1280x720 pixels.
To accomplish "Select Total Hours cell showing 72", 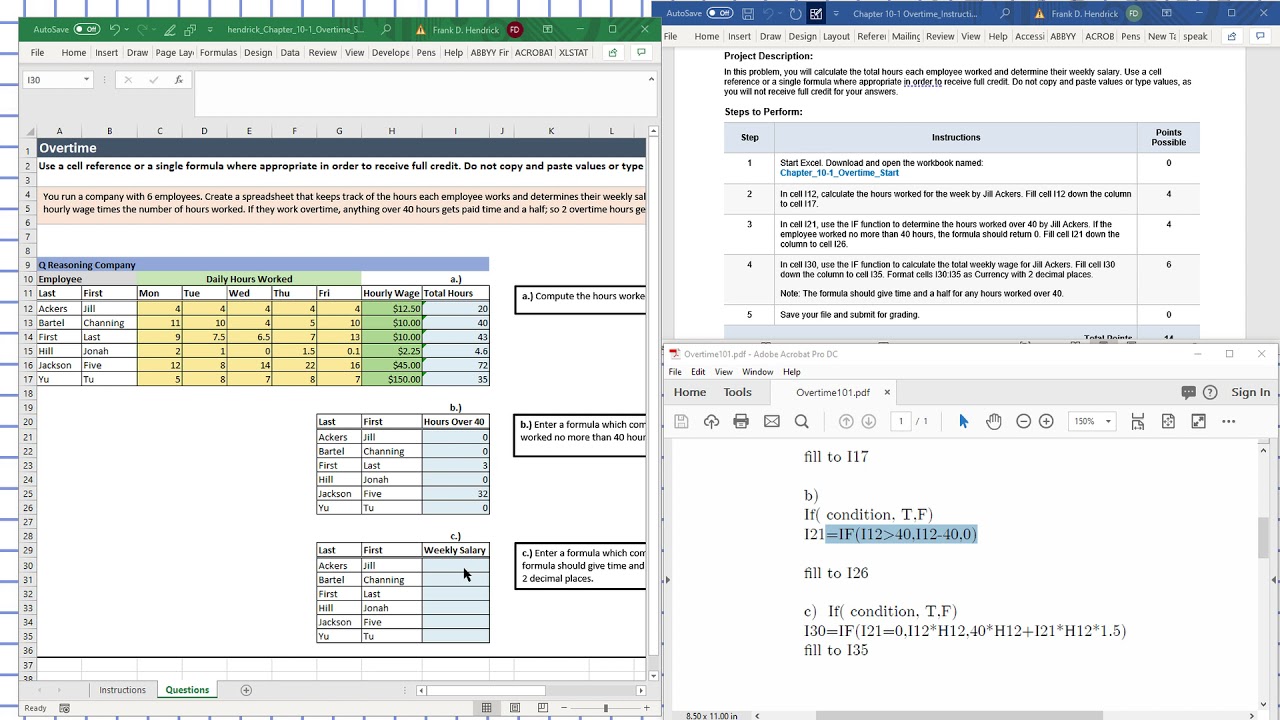I will (x=455, y=366).
